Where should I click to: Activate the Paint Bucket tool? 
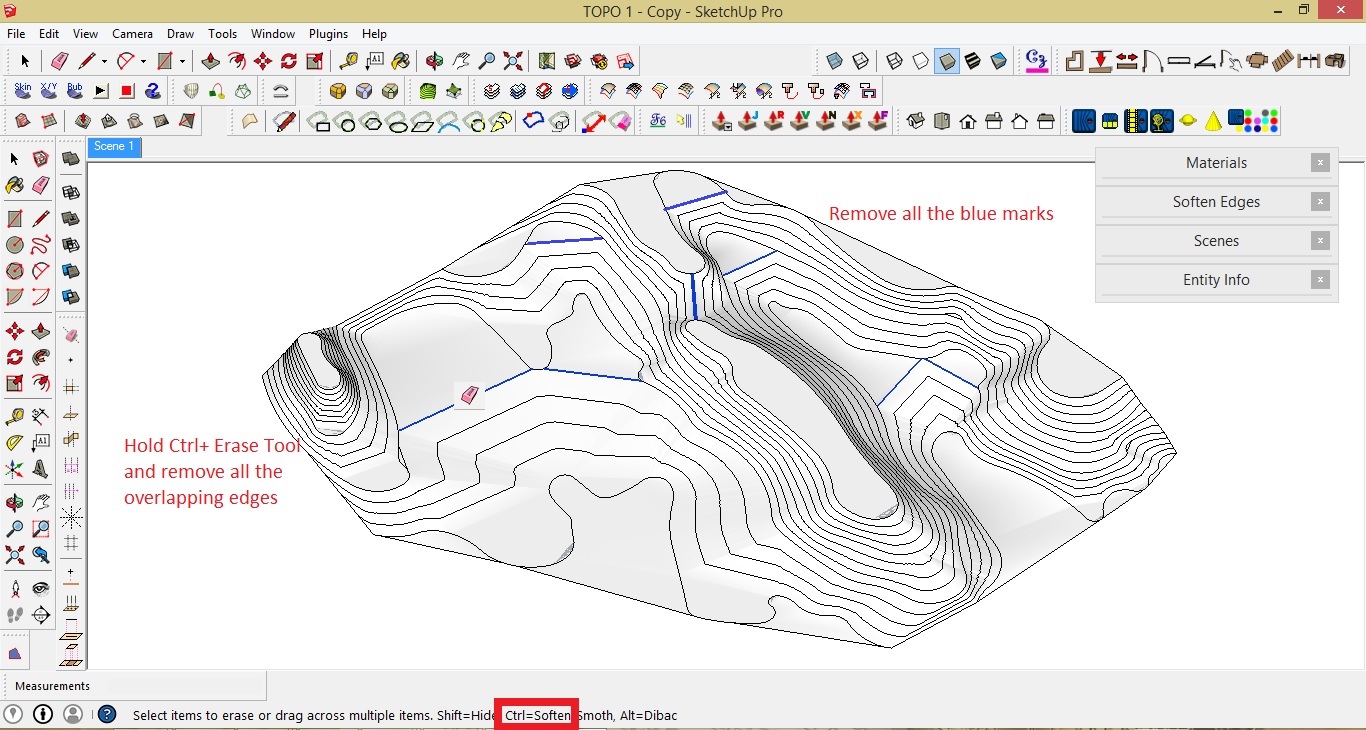401,61
